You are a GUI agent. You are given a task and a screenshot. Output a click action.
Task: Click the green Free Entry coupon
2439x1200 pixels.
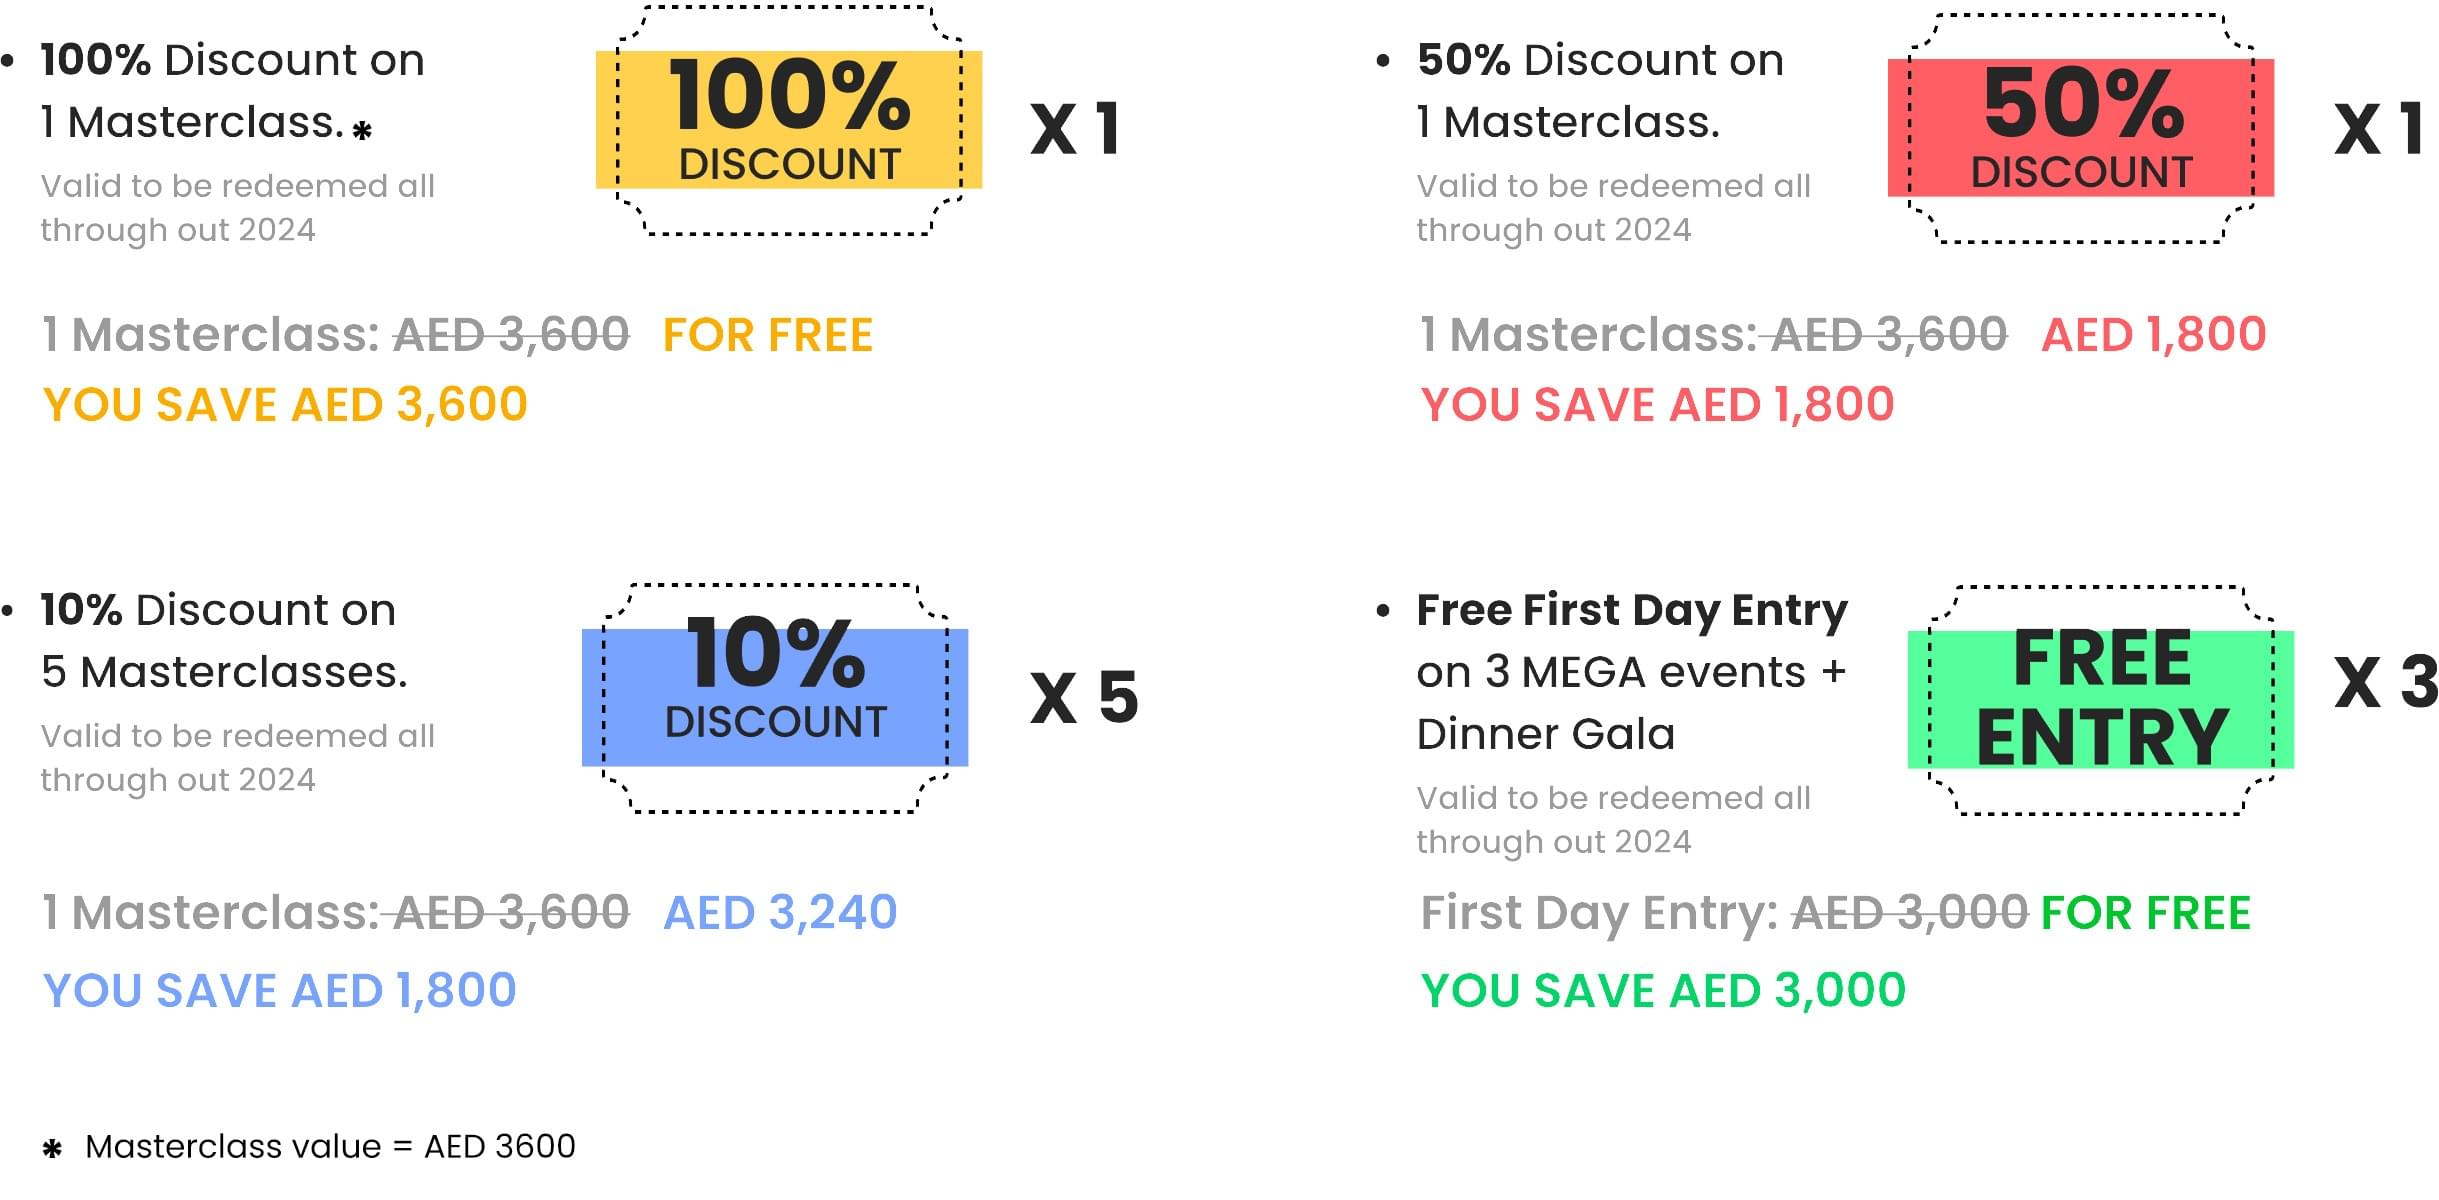pos(2100,699)
